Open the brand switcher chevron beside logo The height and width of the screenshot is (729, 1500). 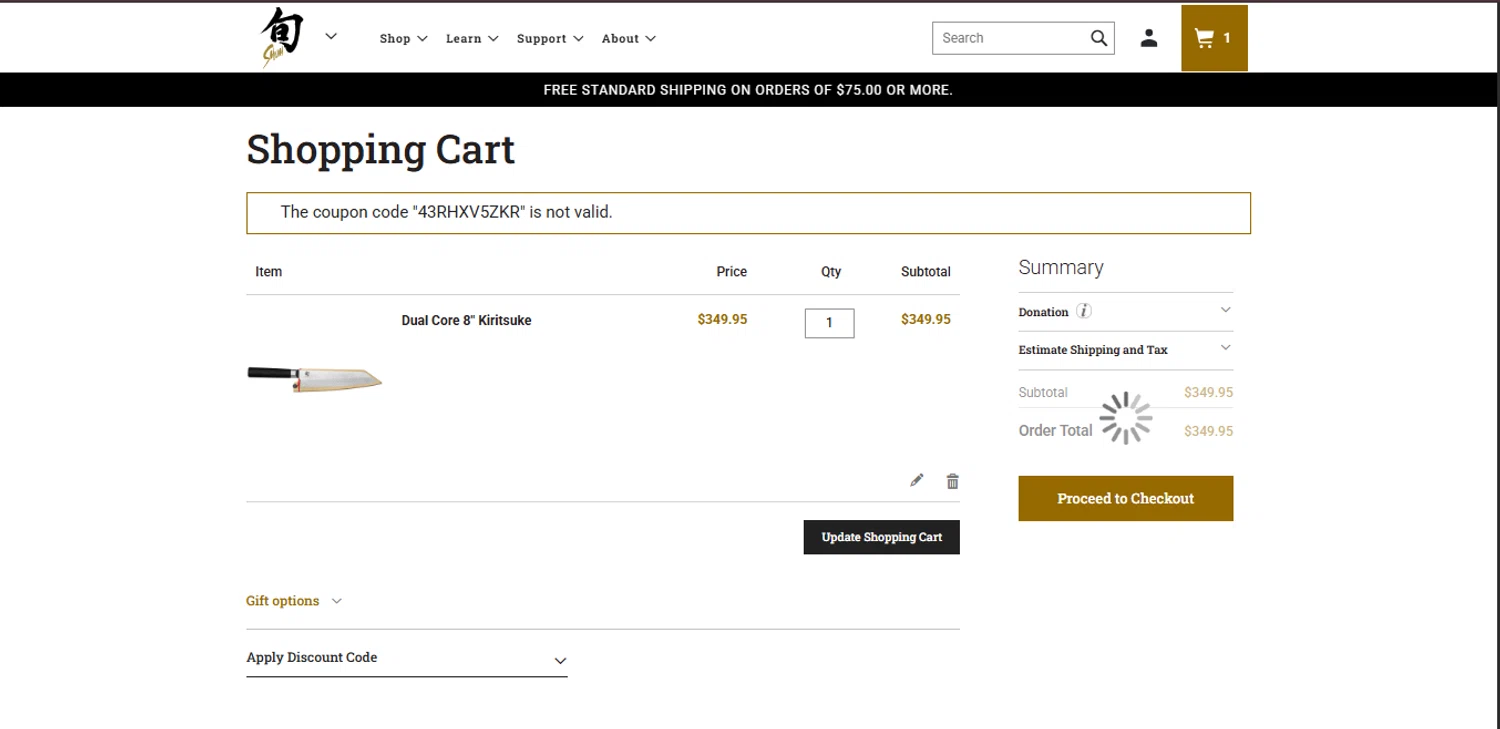pyautogui.click(x=331, y=37)
